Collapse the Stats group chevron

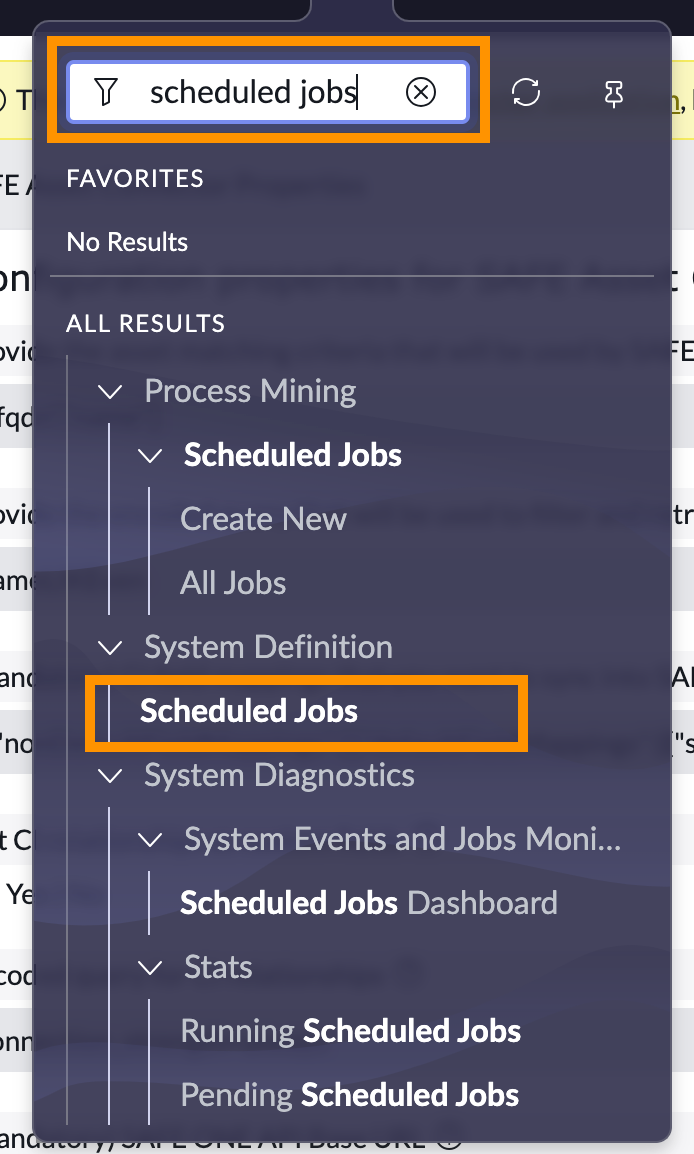150,968
